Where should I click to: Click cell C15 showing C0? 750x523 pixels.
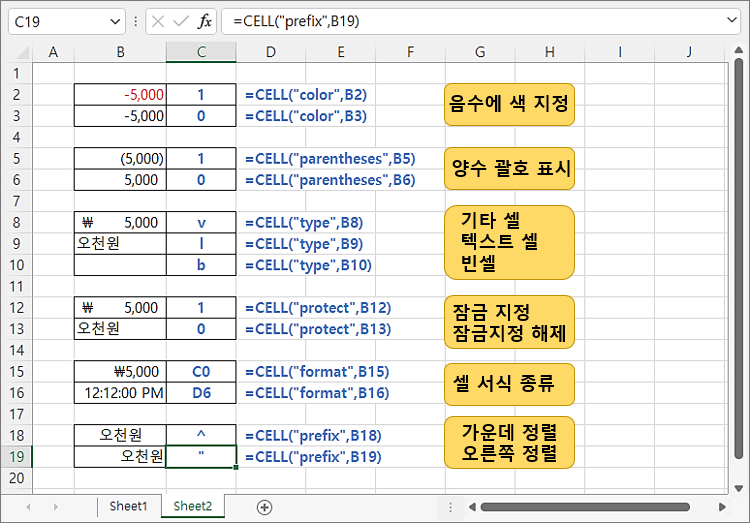201,371
